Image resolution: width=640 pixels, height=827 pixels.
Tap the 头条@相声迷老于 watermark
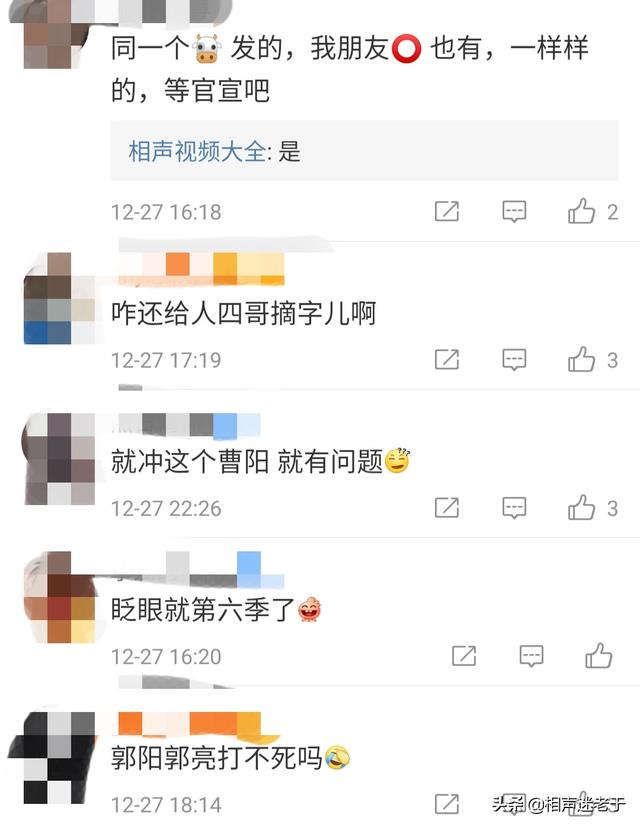tap(558, 804)
